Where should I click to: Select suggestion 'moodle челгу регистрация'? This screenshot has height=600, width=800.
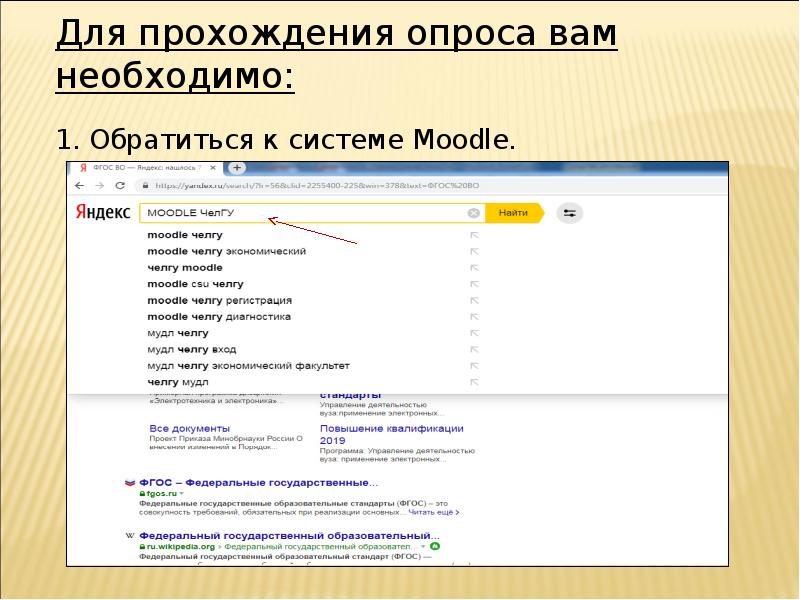219,300
